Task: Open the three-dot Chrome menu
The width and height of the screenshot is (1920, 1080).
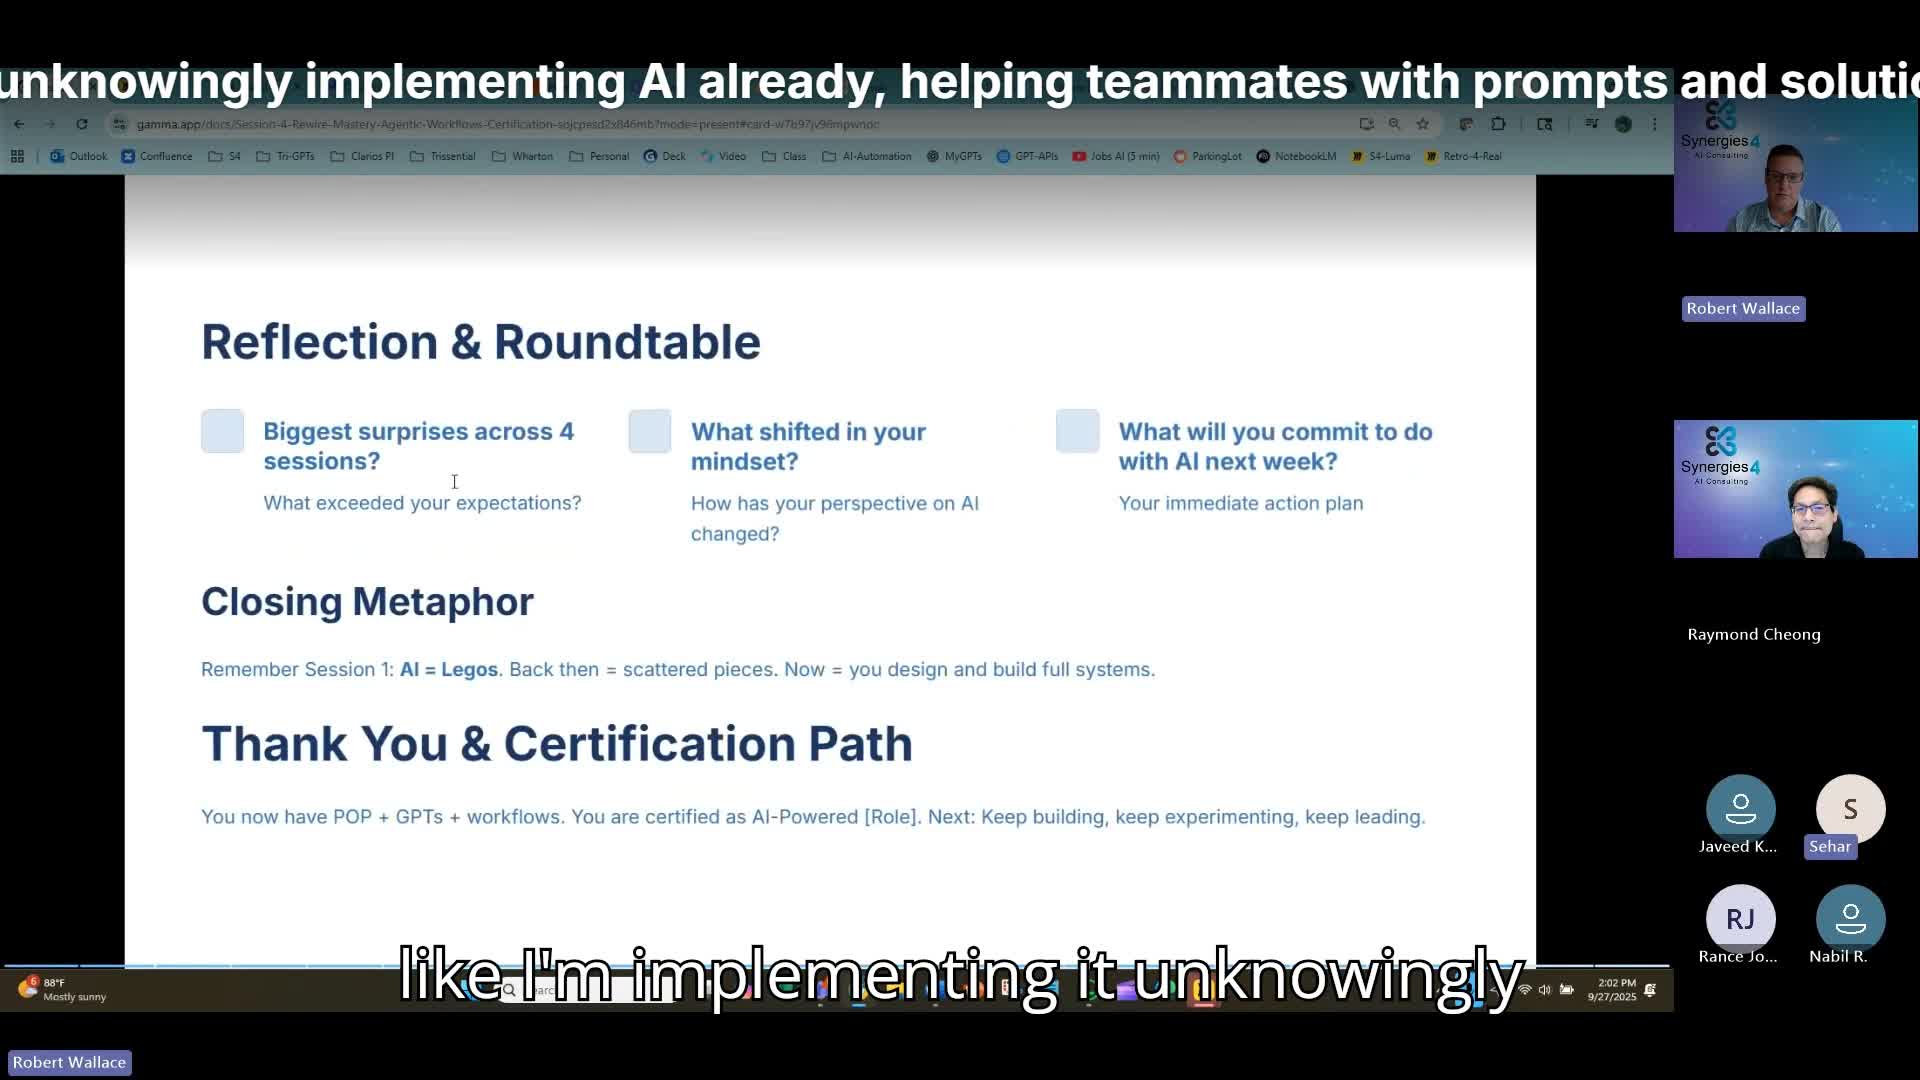Action: [x=1654, y=124]
